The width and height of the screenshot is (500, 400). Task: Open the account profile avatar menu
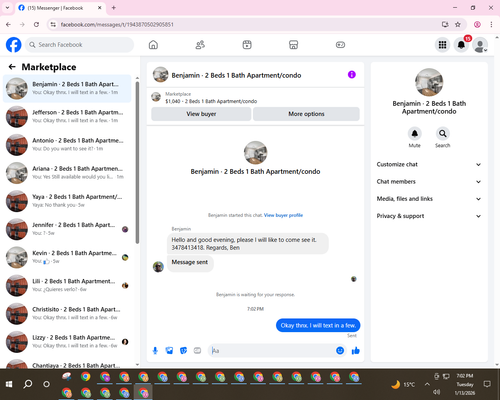(480, 45)
